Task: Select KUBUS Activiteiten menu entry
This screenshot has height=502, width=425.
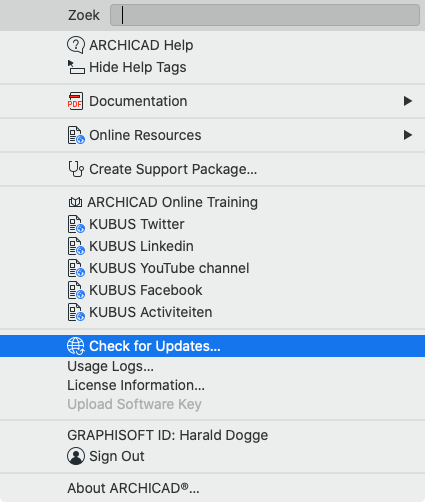Action: click(x=212, y=312)
